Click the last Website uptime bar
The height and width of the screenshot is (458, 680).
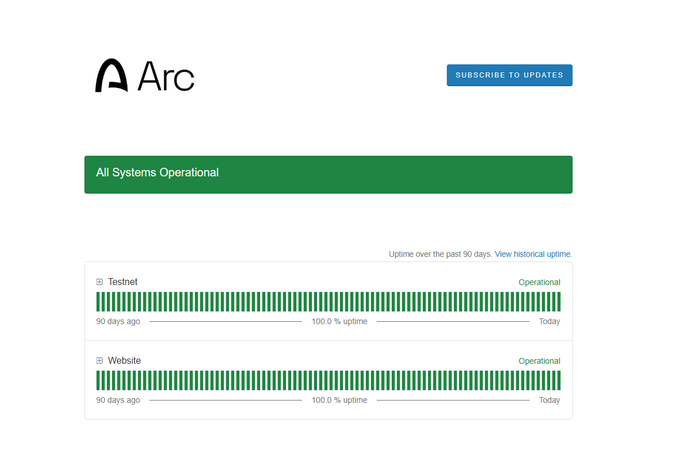559,380
